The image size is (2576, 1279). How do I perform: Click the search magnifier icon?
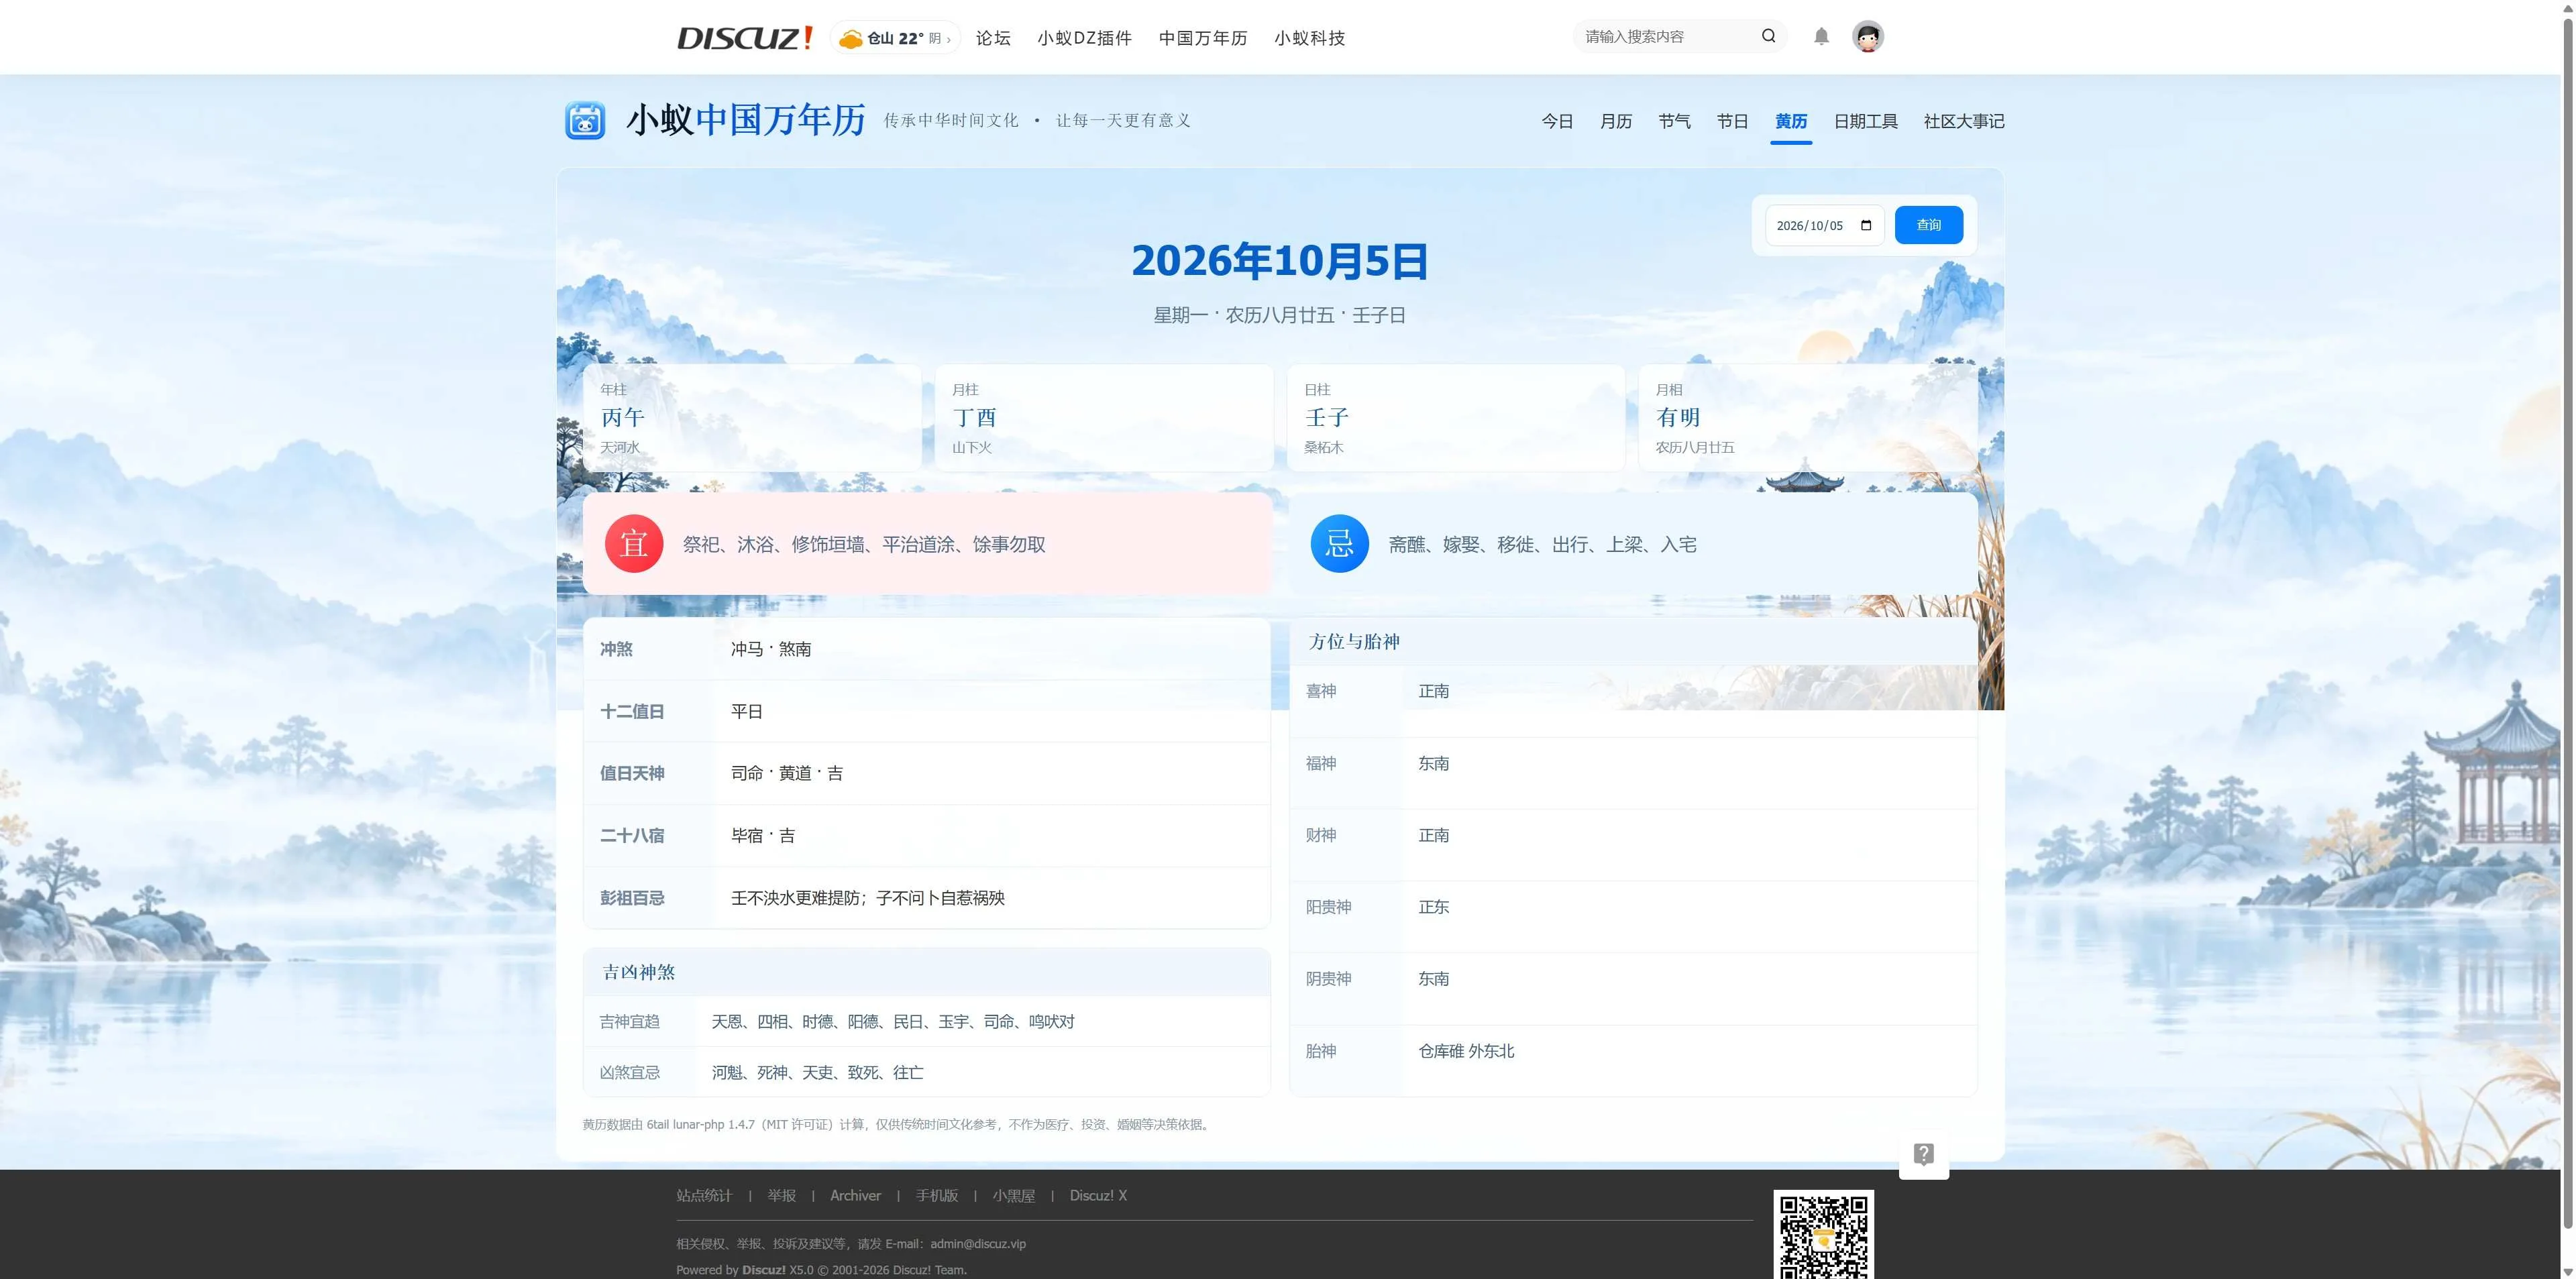tap(1768, 36)
